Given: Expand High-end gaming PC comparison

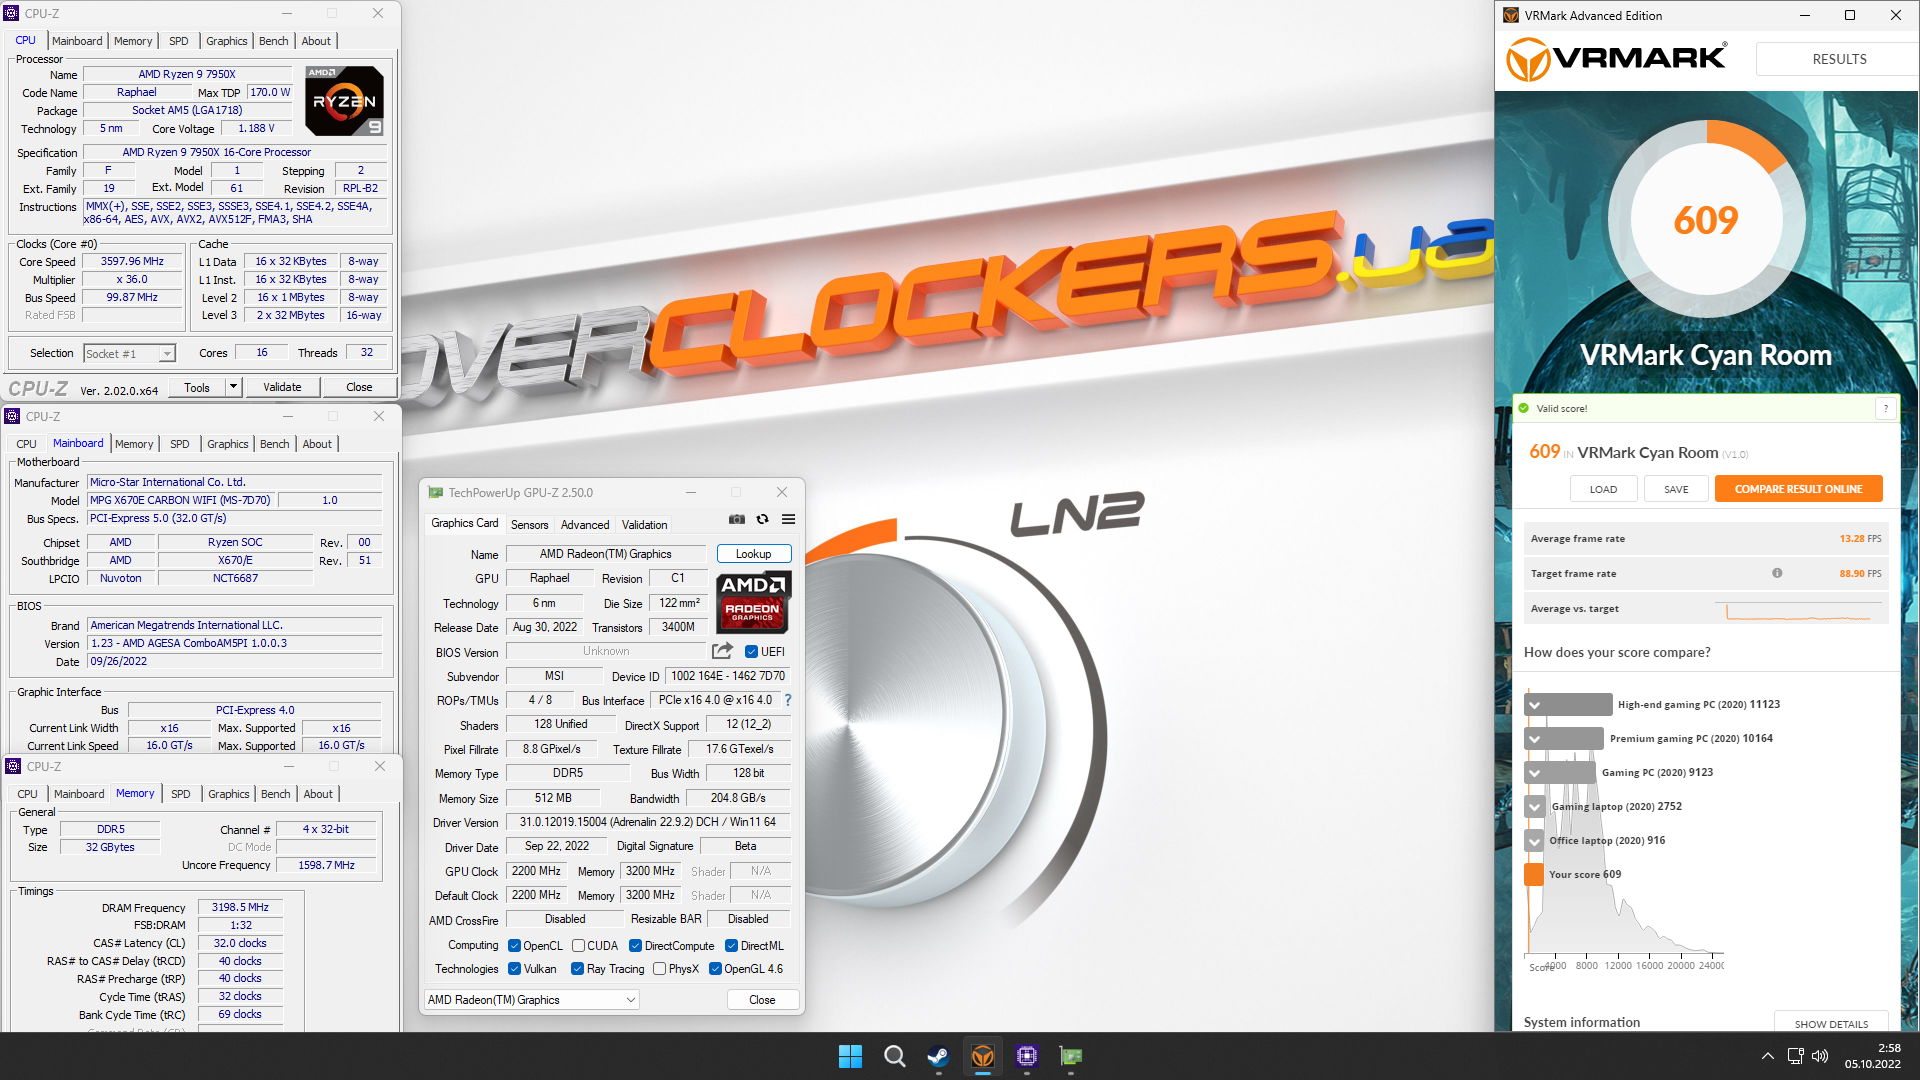Looking at the screenshot, I should pos(1534,705).
